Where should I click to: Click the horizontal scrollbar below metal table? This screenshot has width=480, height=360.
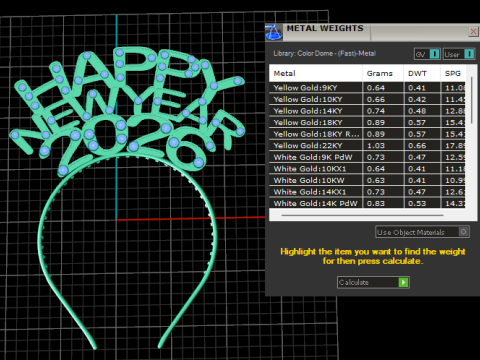[x=362, y=215]
